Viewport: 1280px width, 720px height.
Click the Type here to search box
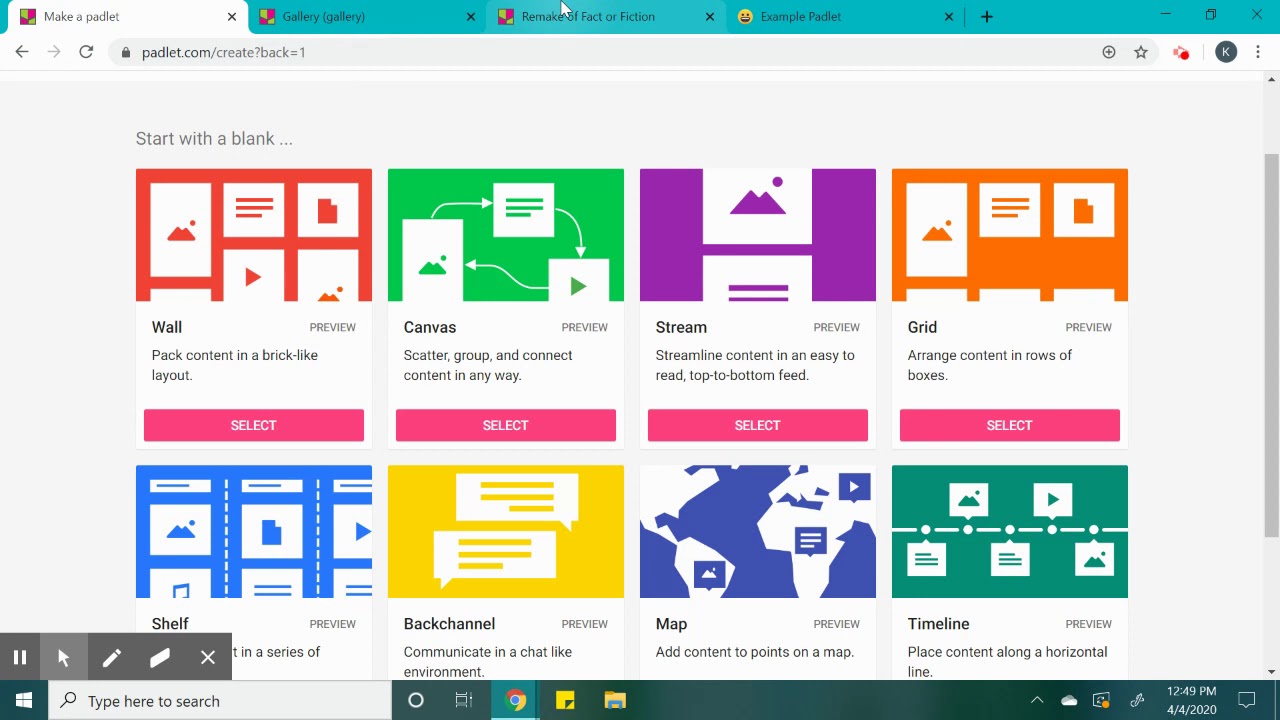point(220,700)
